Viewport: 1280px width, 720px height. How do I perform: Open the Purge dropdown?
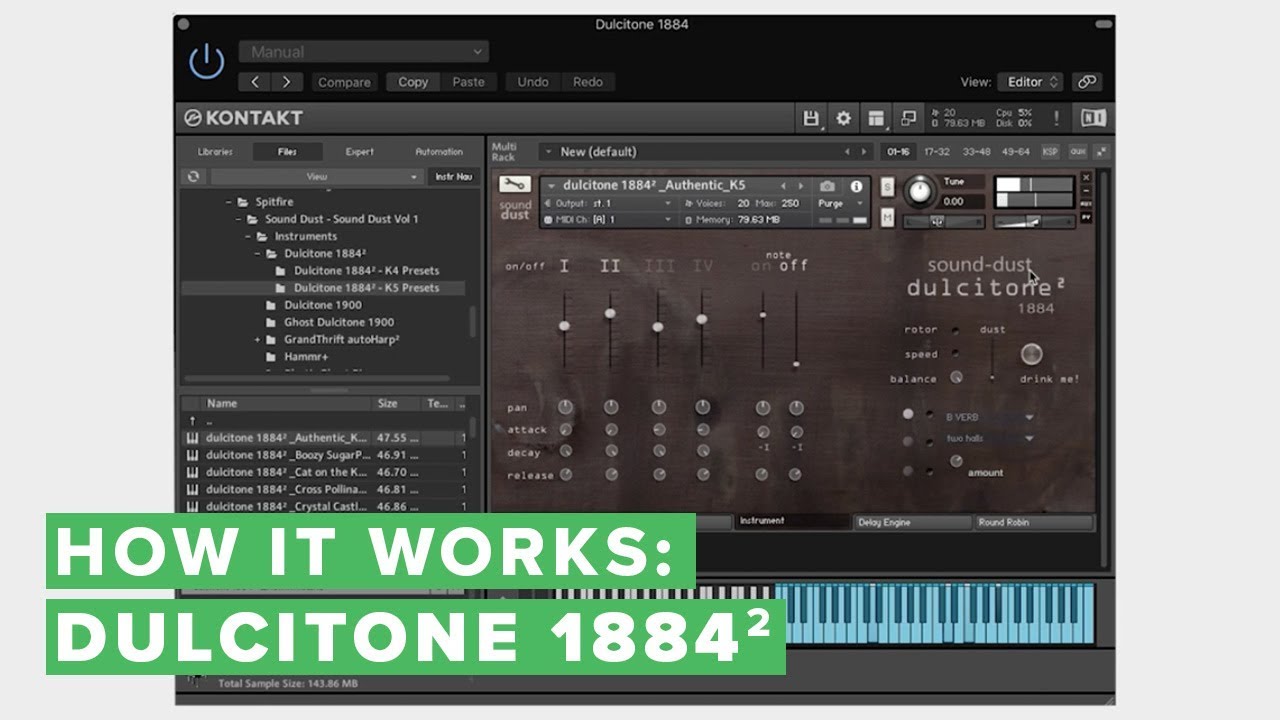click(840, 203)
